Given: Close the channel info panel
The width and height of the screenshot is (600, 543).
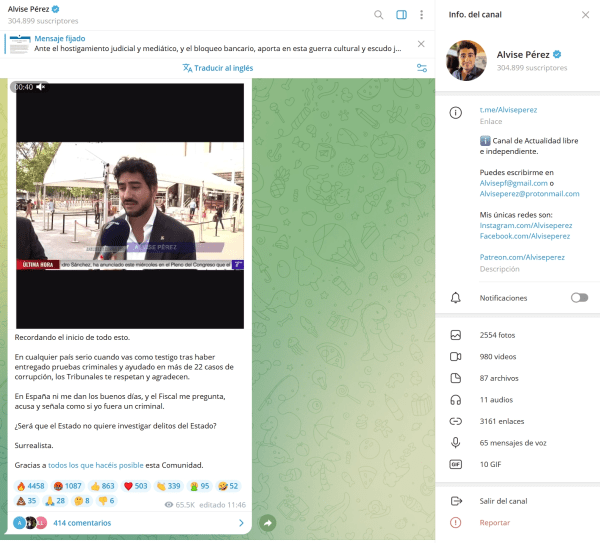Looking at the screenshot, I should coord(585,15).
